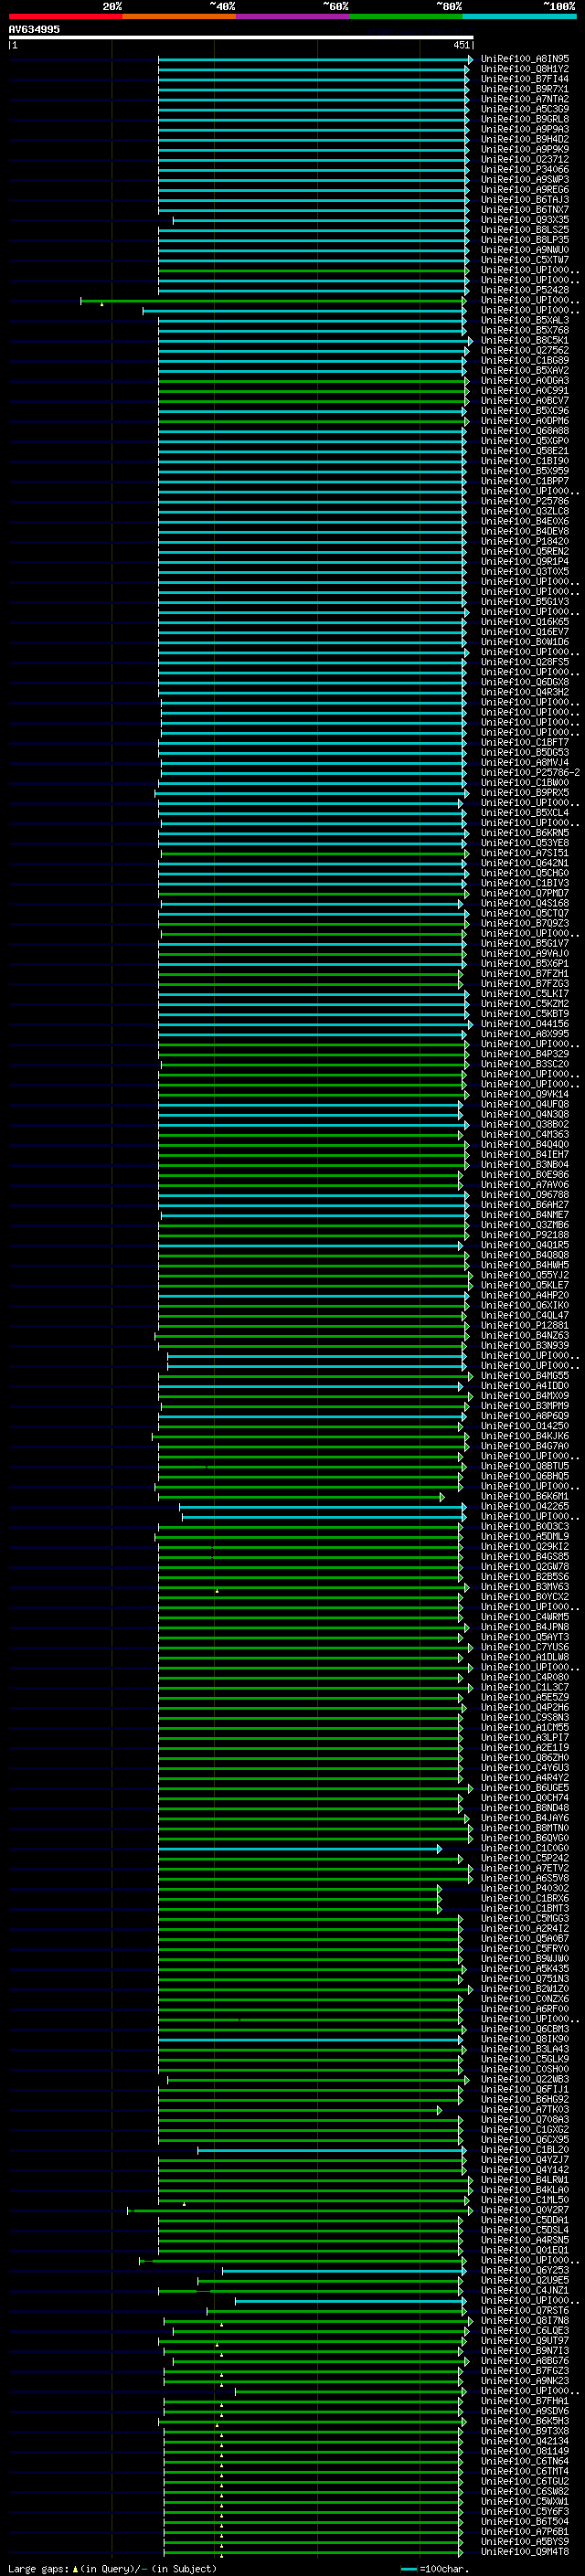
Task: Click UniRef100_C5KZM2 hit name
Action: coord(525,1003)
